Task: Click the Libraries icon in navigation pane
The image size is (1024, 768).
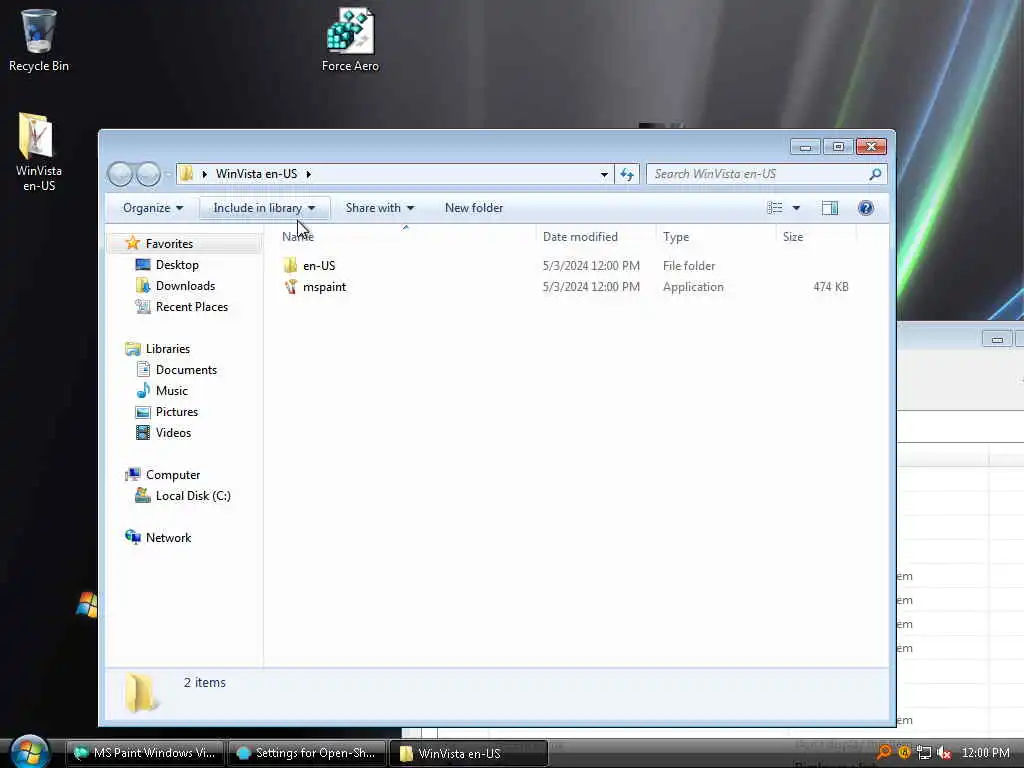Action: (133, 349)
